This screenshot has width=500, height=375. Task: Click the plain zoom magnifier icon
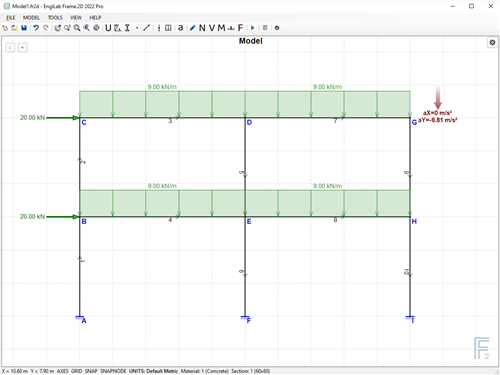click(77, 28)
